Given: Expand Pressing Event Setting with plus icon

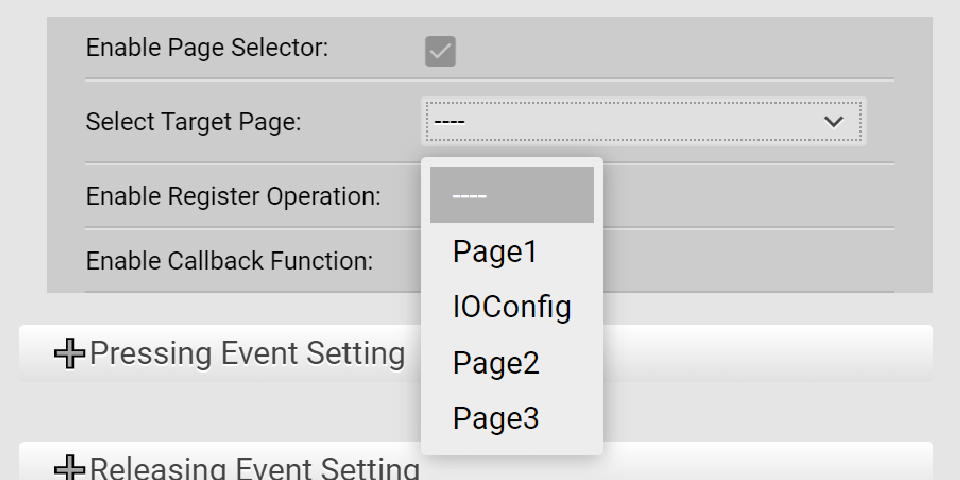Looking at the screenshot, I should tap(69, 354).
